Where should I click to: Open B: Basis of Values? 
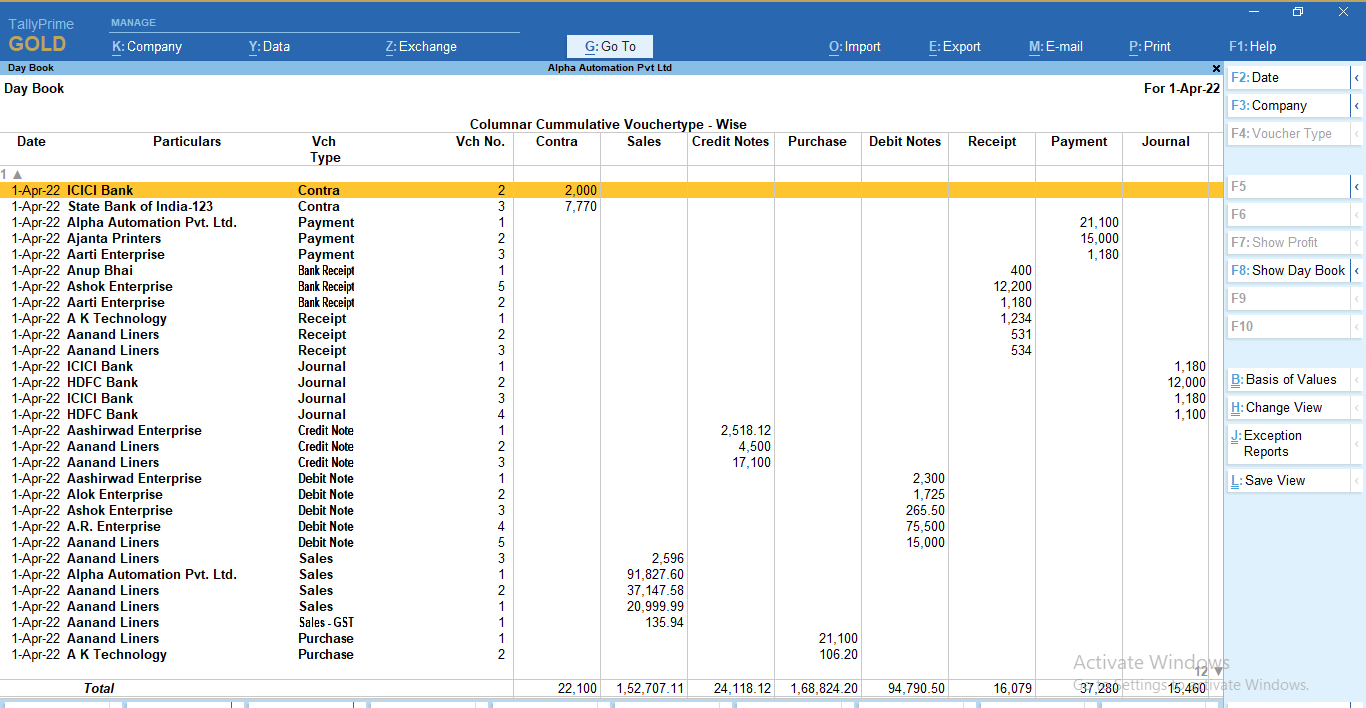click(x=1285, y=379)
